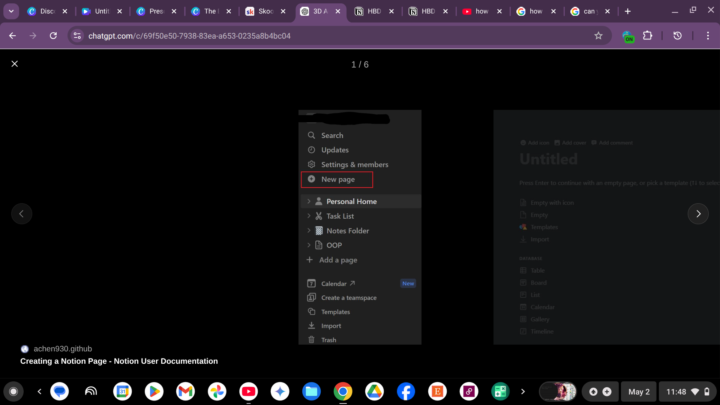Close the active 3D A tab
This screenshot has width=720, height=405.
pyautogui.click(x=338, y=11)
